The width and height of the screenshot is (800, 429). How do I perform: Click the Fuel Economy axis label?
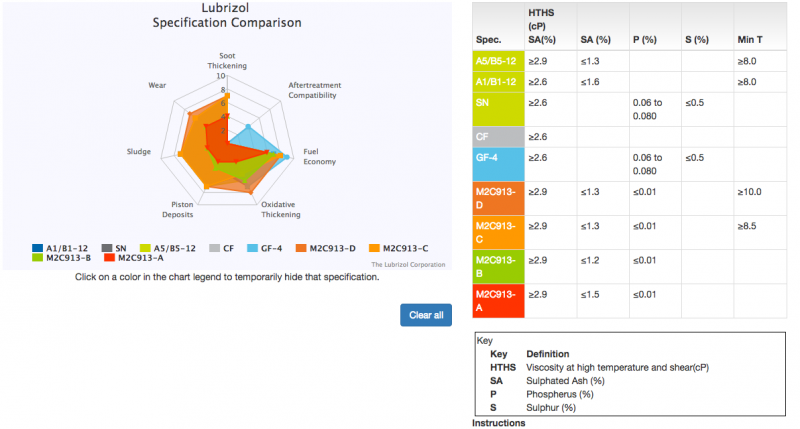[x=319, y=157]
